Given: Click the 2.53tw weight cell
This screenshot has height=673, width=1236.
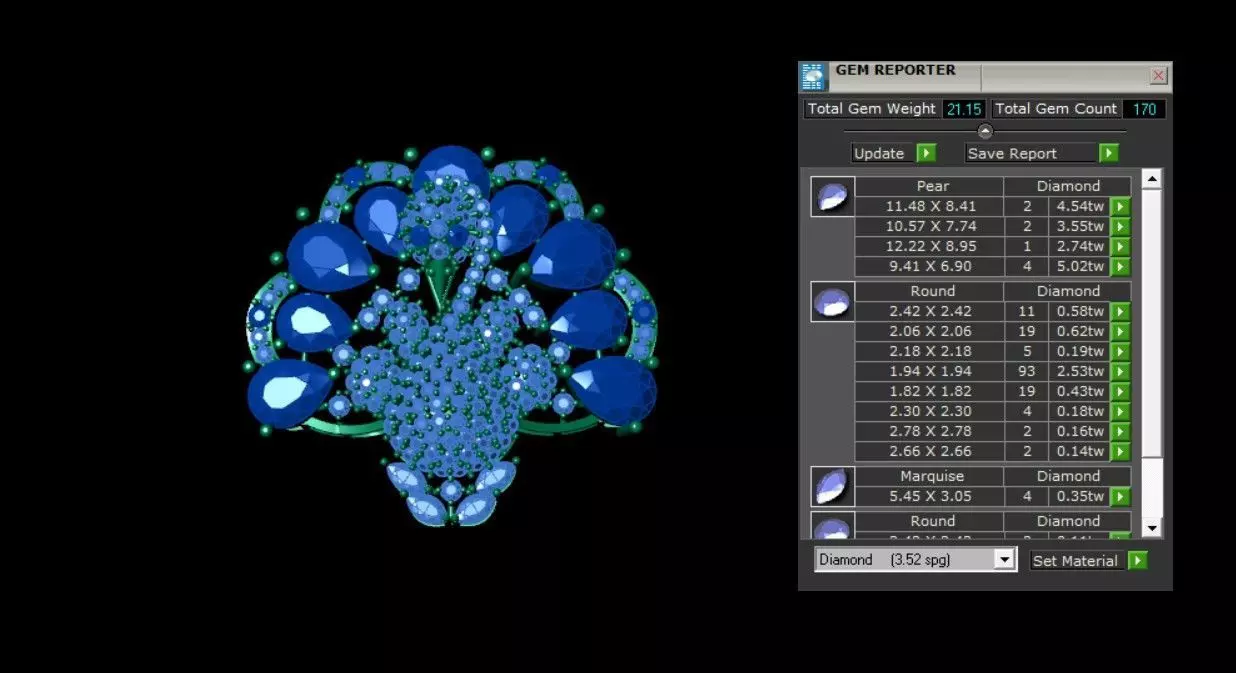Looking at the screenshot, I should (x=1078, y=371).
